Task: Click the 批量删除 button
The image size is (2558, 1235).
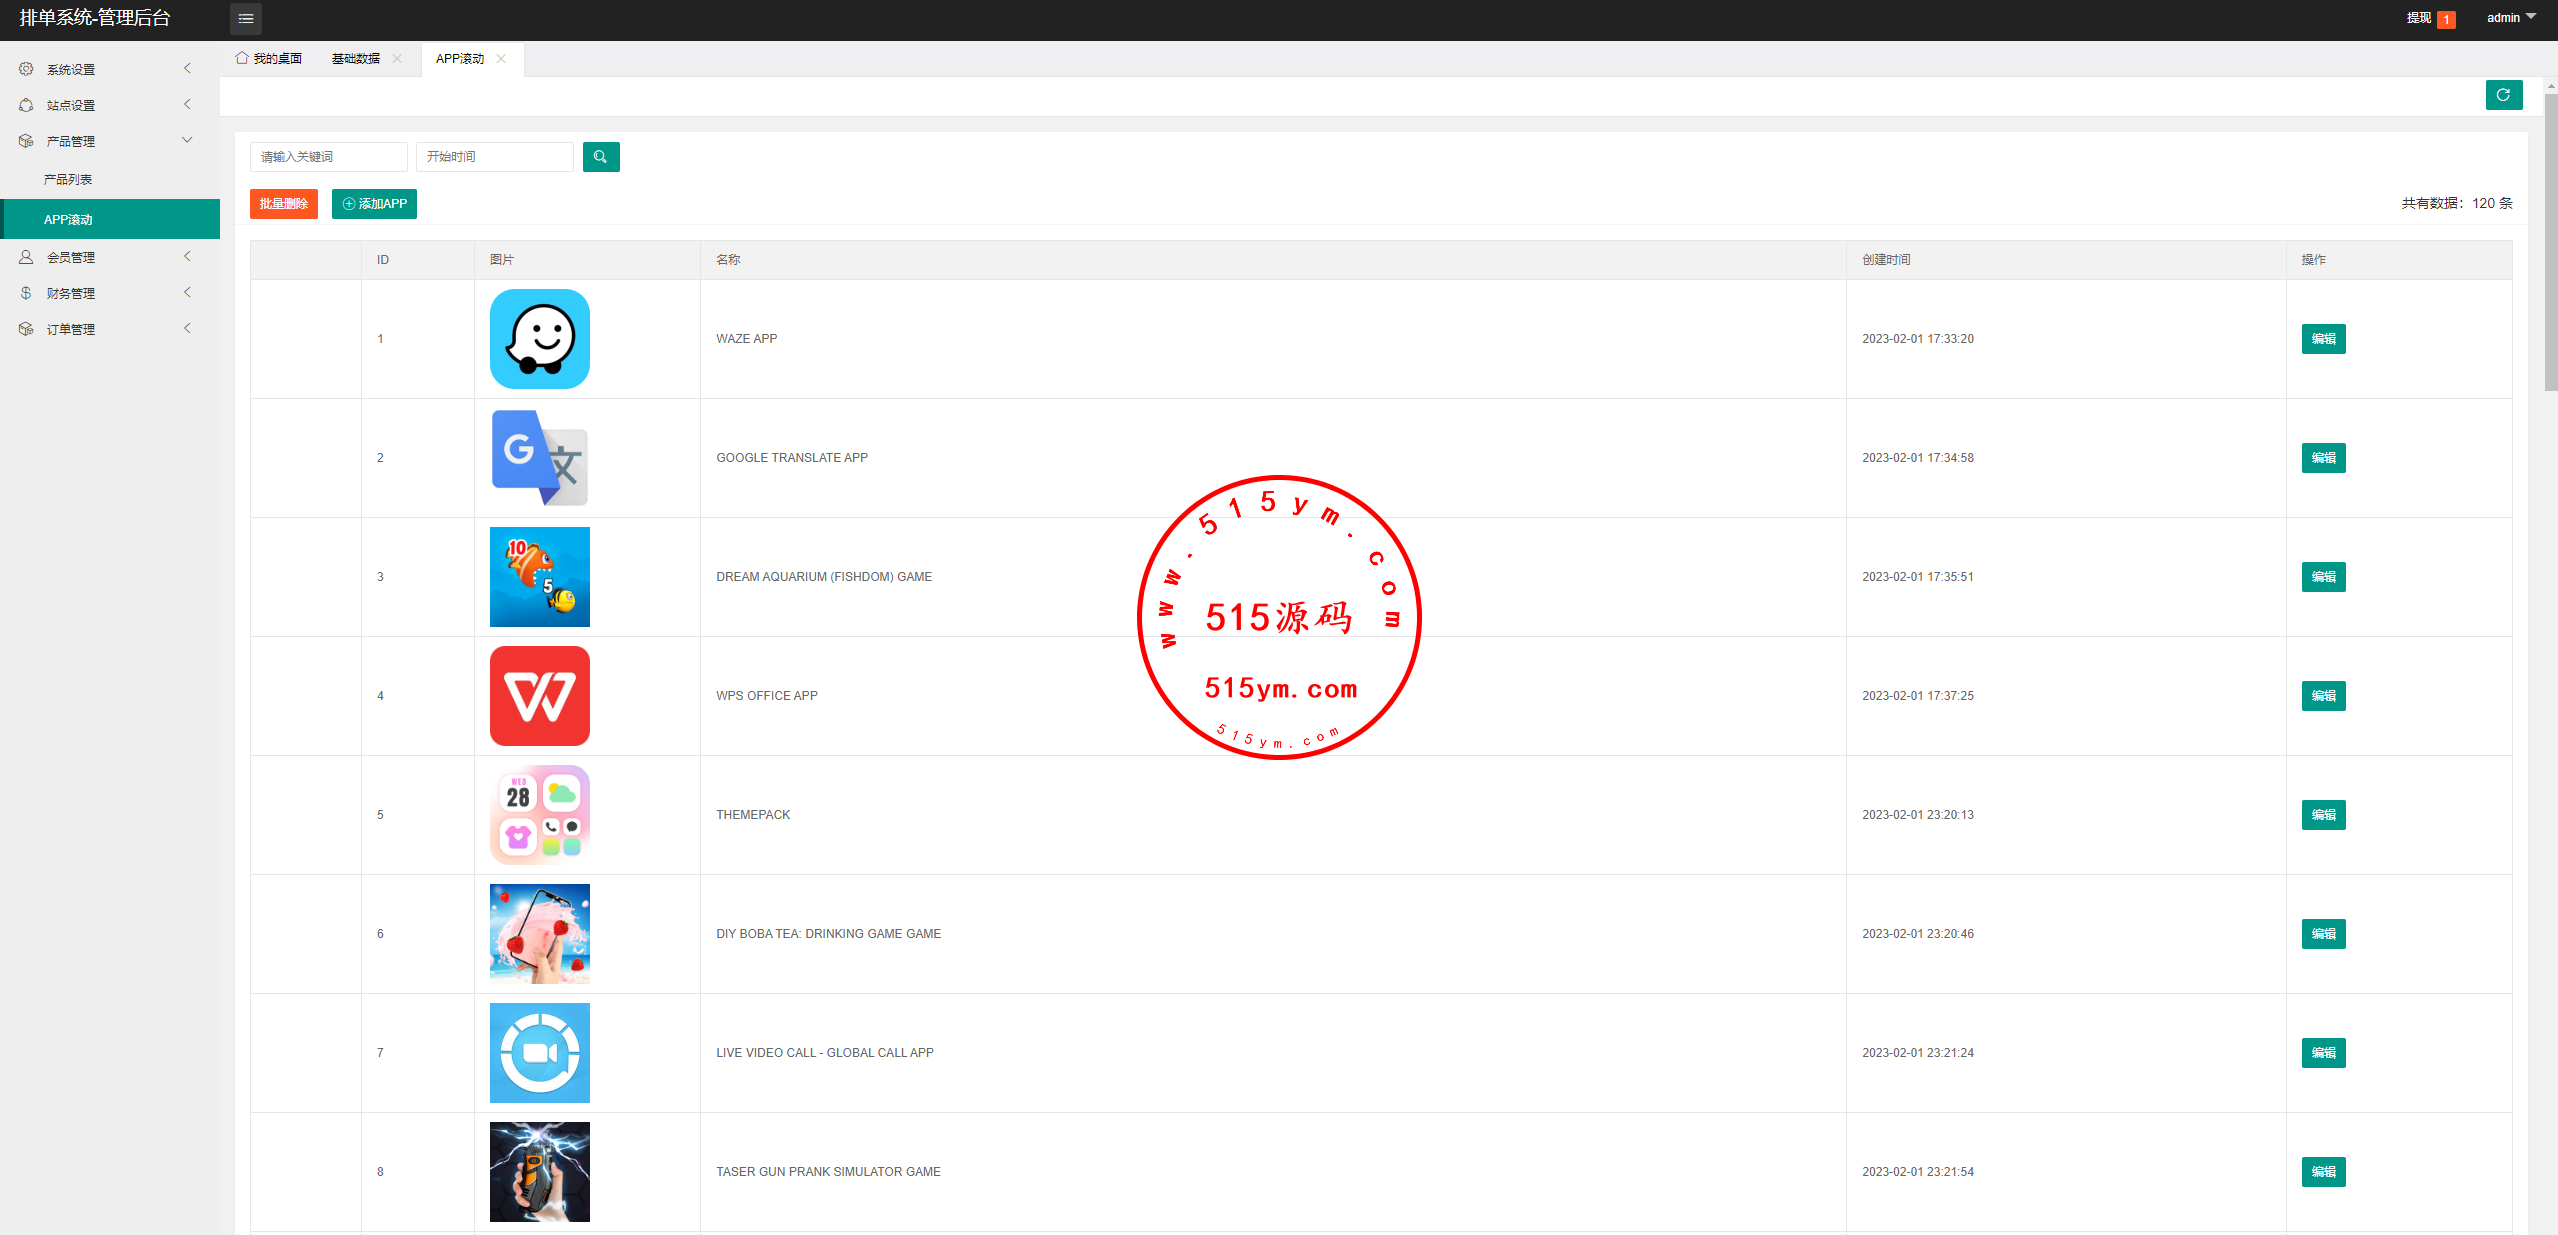Action: pyautogui.click(x=283, y=204)
